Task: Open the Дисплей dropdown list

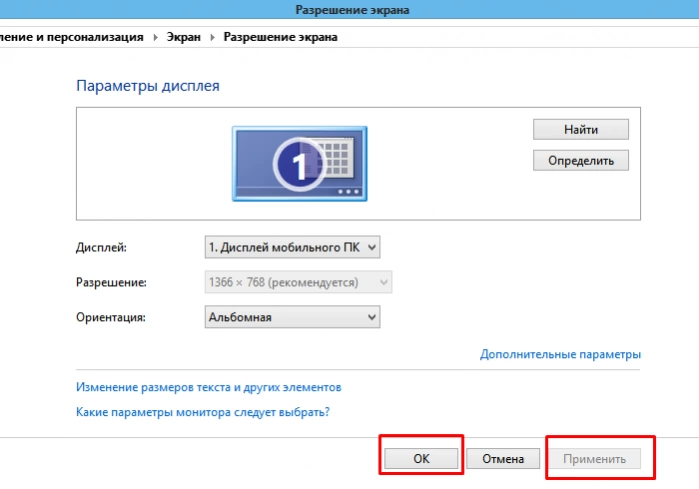Action: [292, 247]
